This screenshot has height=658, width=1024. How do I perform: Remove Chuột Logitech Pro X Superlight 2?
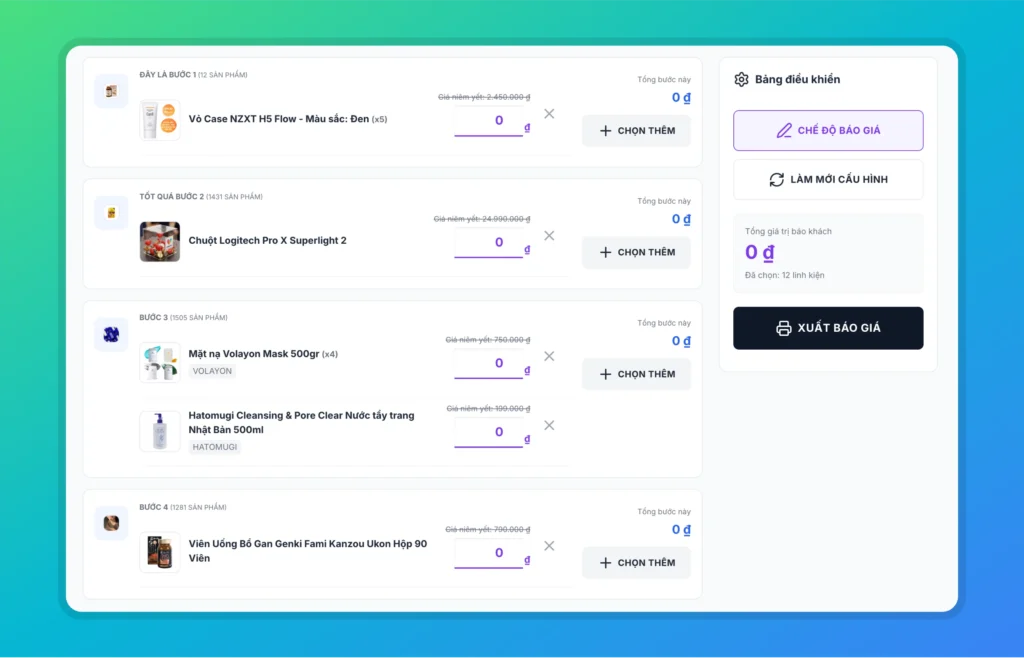point(549,236)
